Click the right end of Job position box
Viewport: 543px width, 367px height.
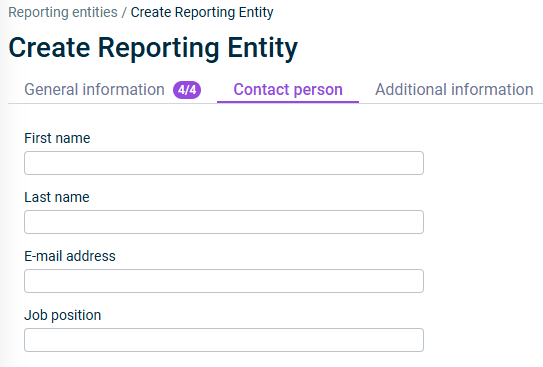[417, 340]
